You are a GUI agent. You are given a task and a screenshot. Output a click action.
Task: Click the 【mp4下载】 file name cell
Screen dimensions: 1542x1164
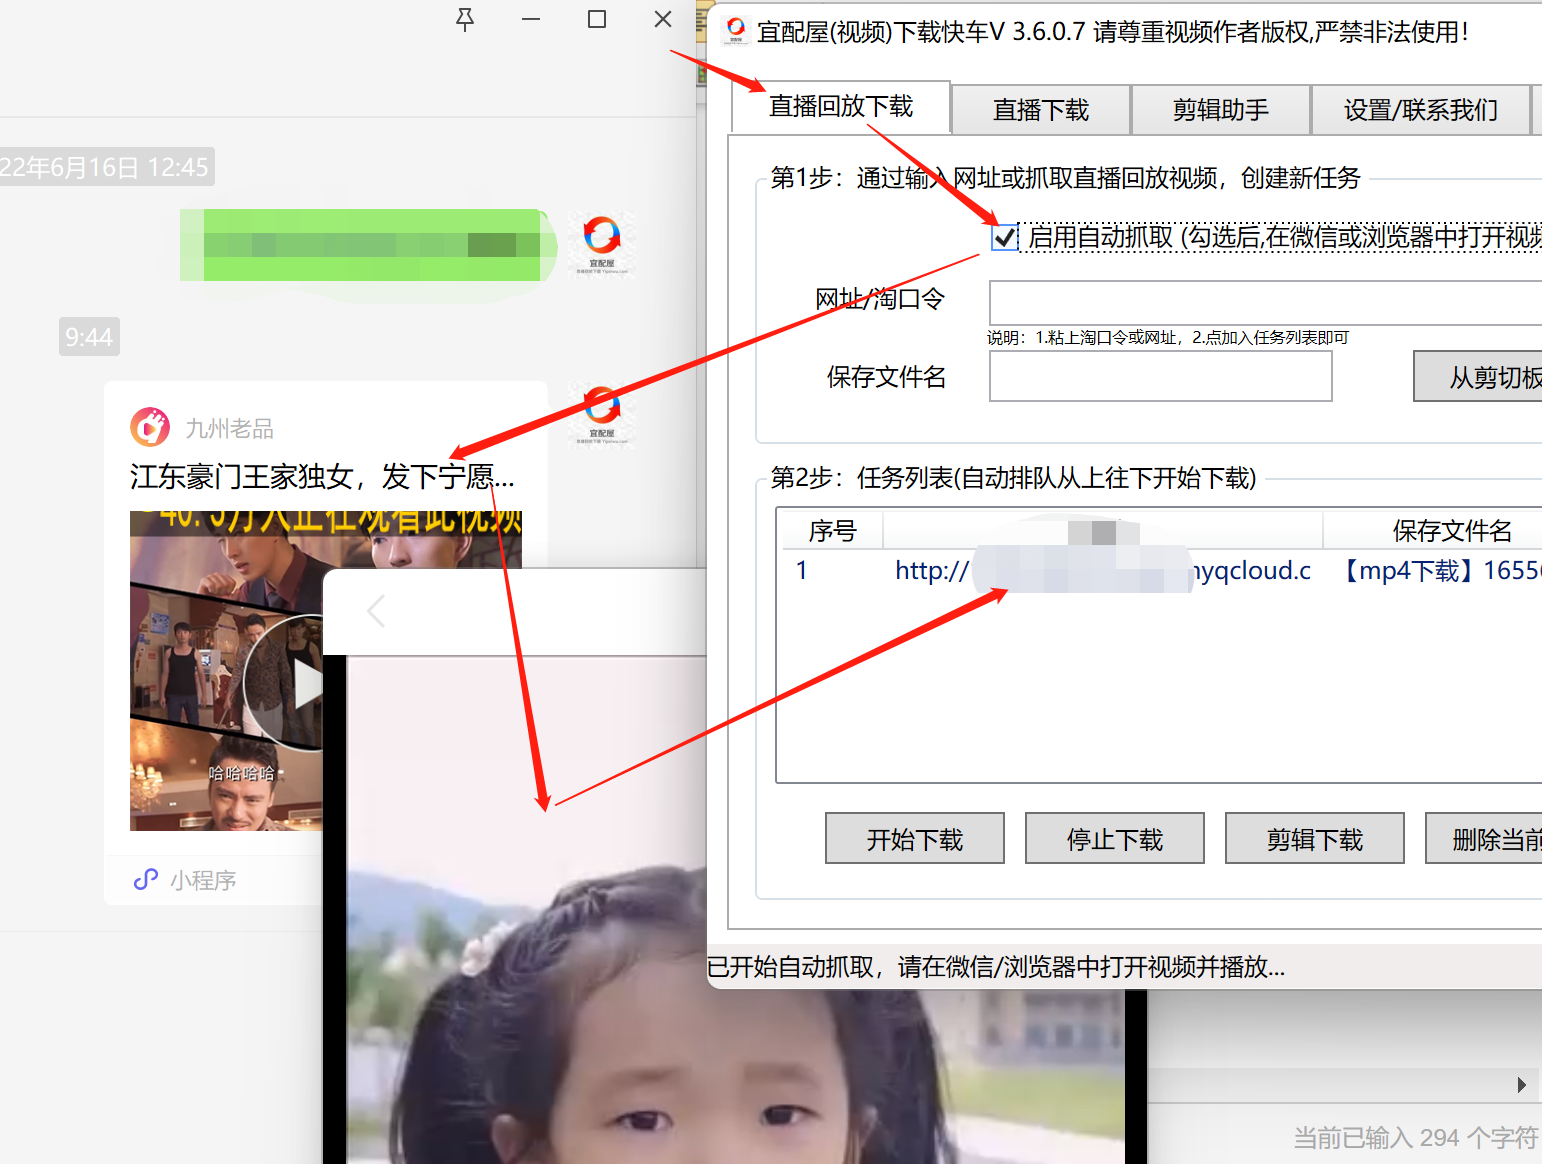coord(1438,571)
